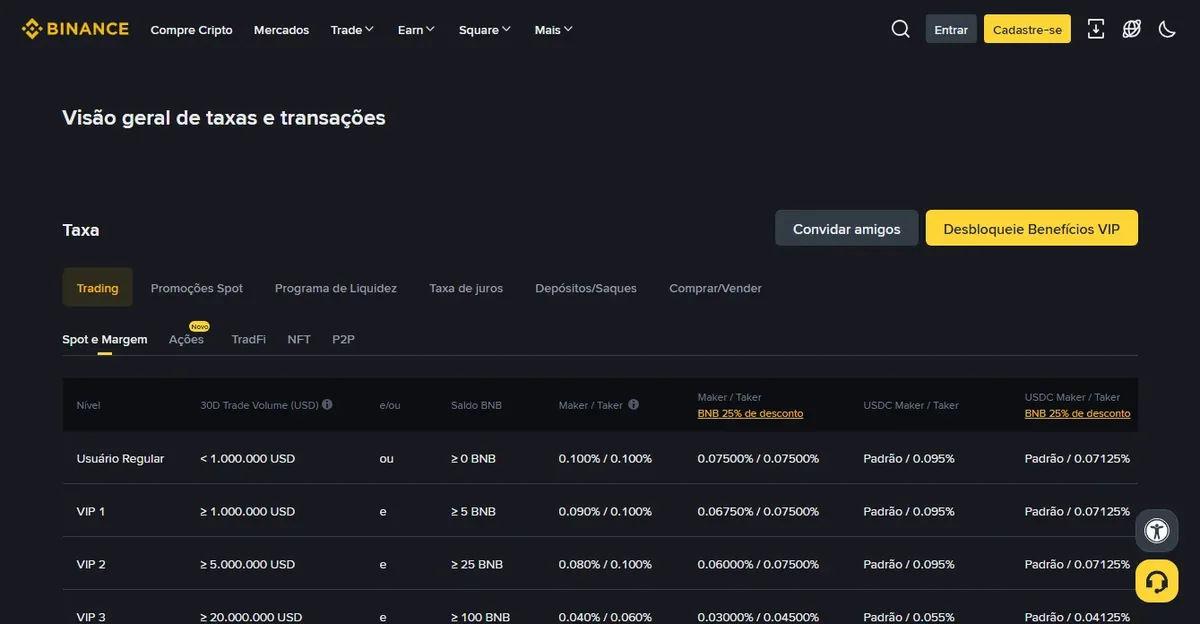Click the VIP 1 row label

click(91, 511)
